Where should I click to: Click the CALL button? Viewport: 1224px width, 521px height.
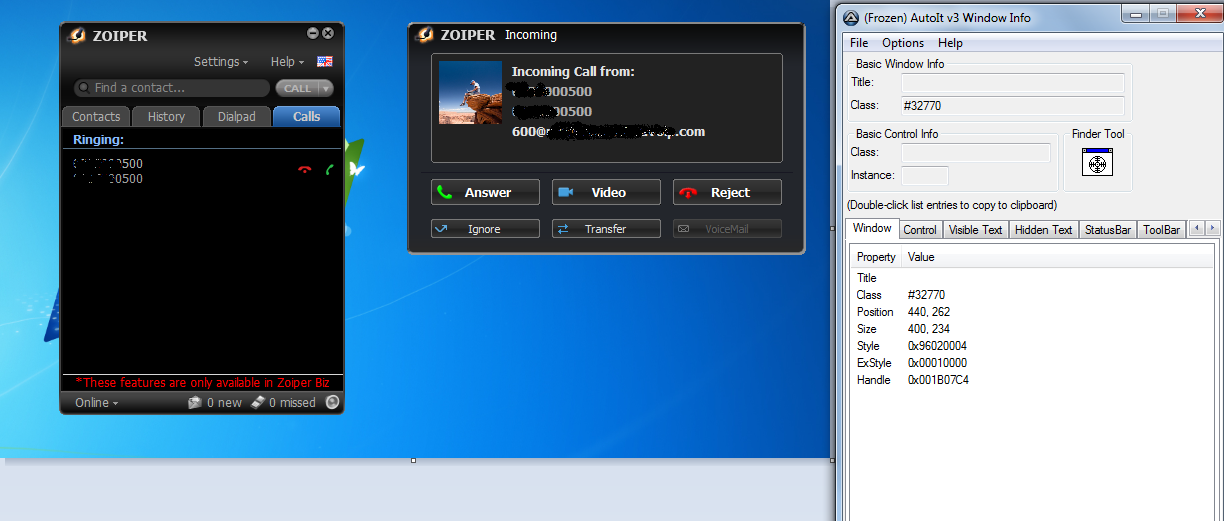[296, 88]
